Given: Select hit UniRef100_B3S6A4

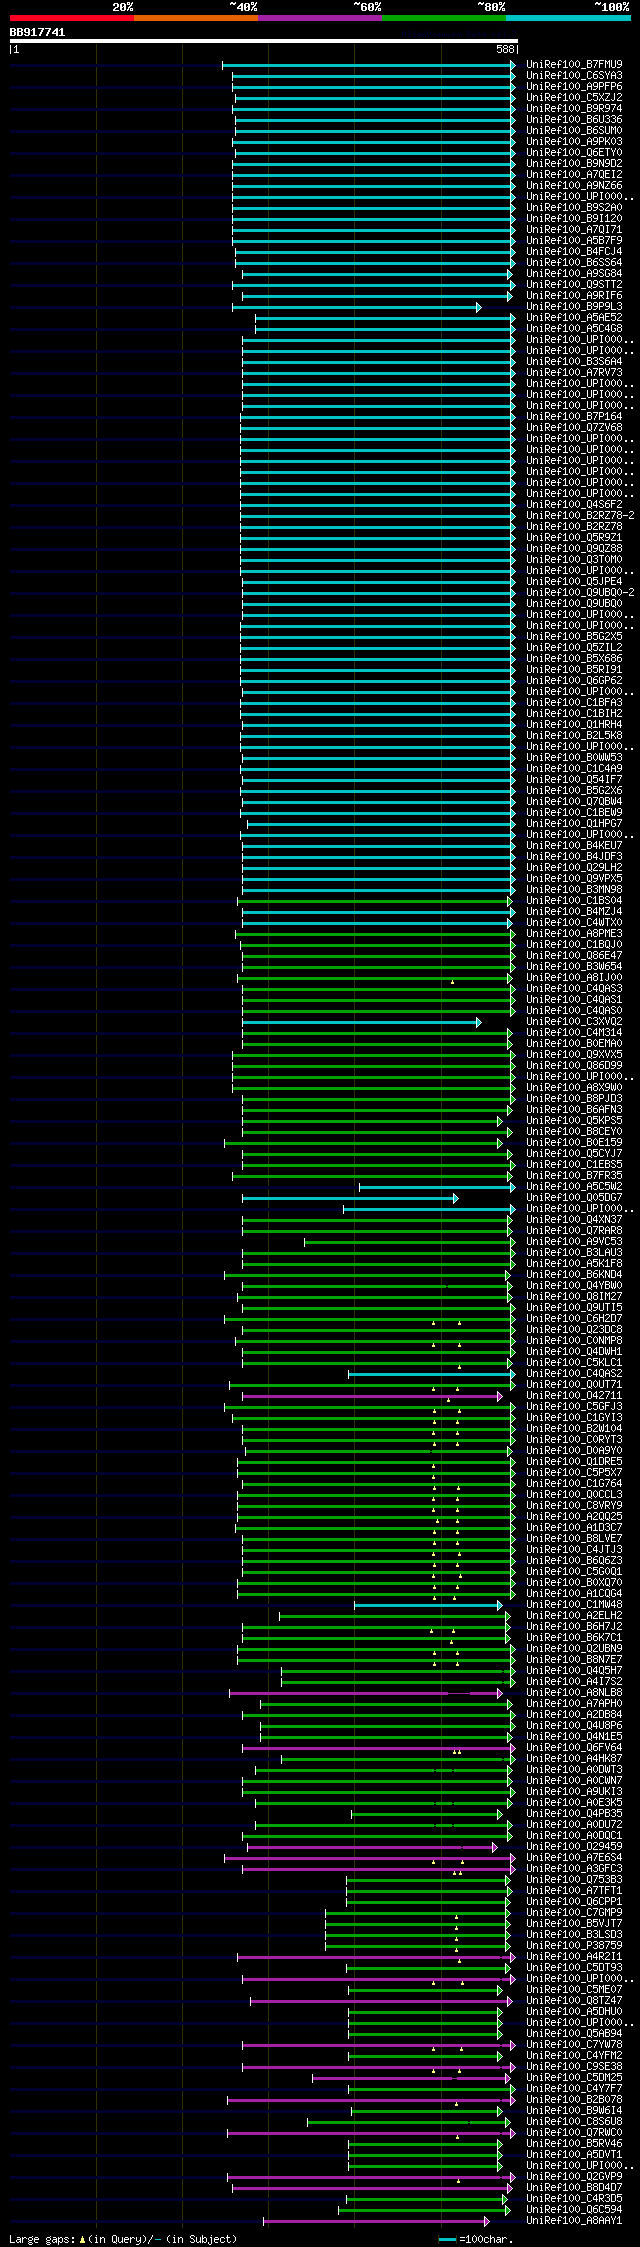Looking at the screenshot, I should [x=574, y=361].
